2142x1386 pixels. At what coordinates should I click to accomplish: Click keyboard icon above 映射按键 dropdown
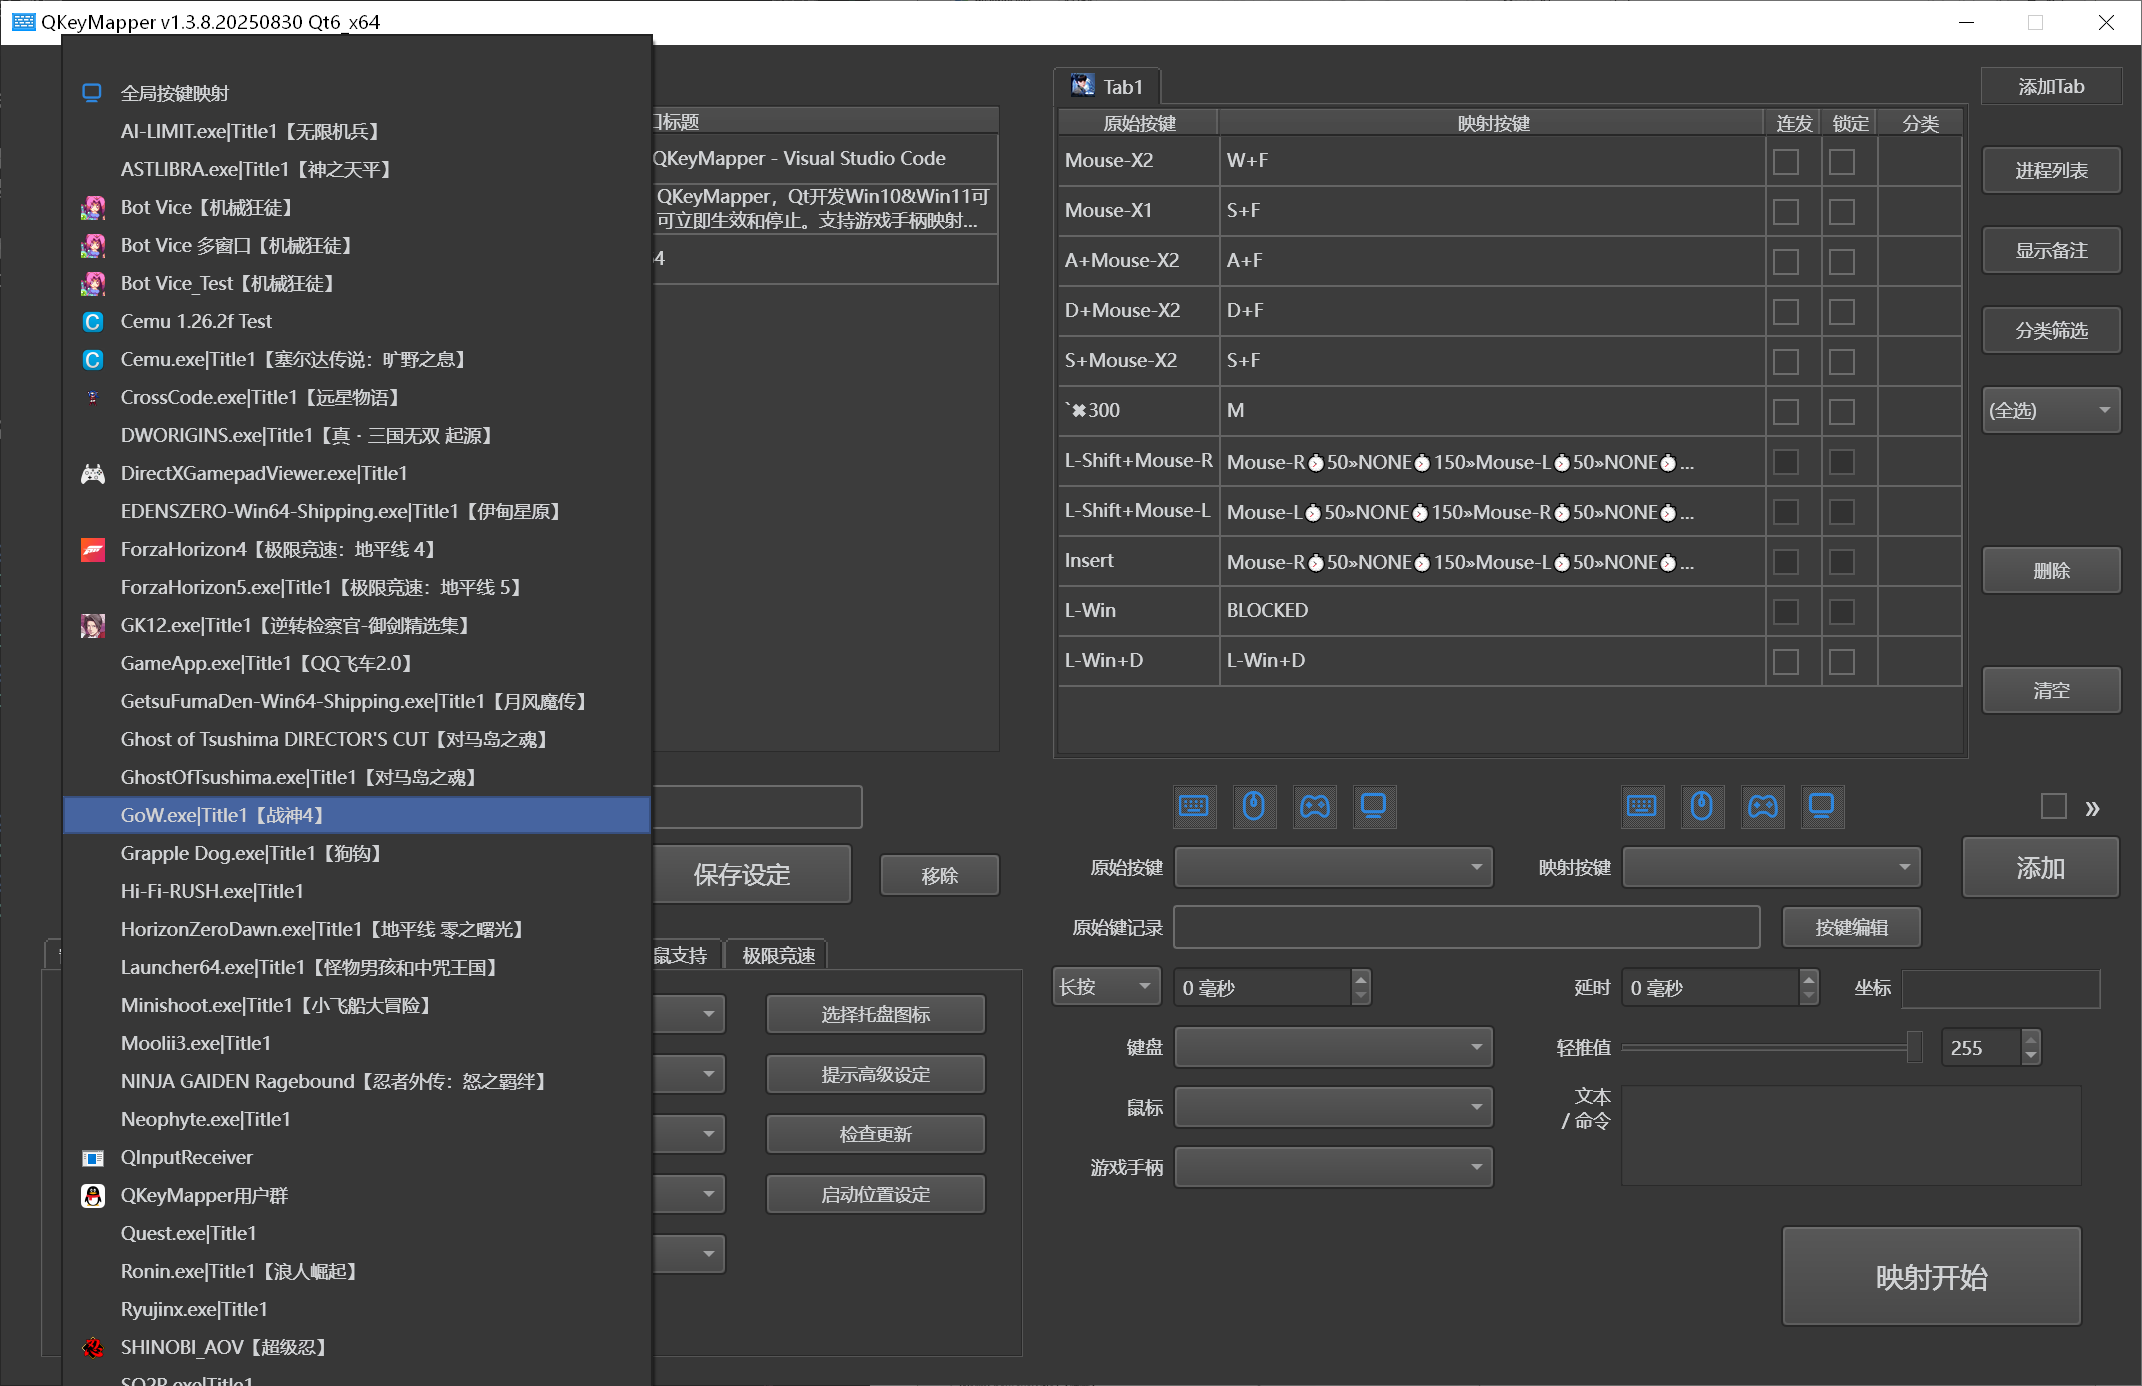pos(1642,806)
